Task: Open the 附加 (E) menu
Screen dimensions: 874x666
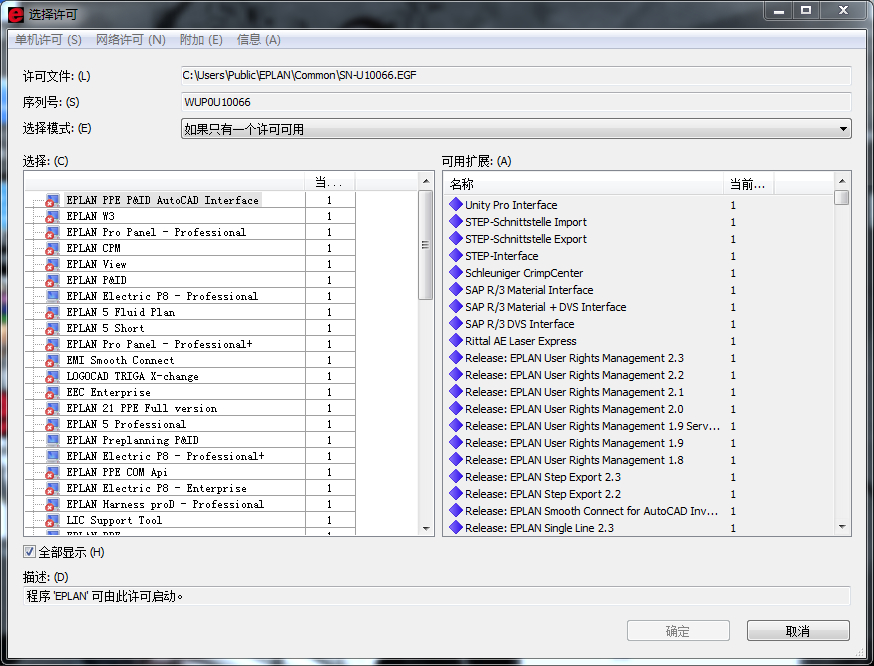Action: (201, 40)
